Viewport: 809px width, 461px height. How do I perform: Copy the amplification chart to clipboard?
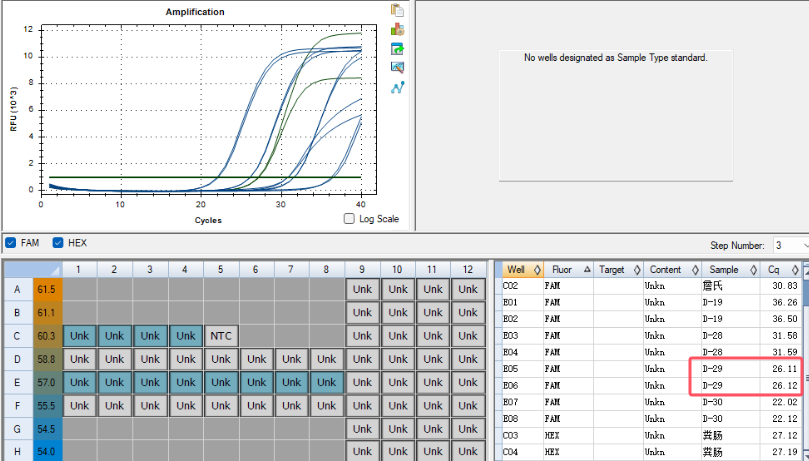pos(397,10)
